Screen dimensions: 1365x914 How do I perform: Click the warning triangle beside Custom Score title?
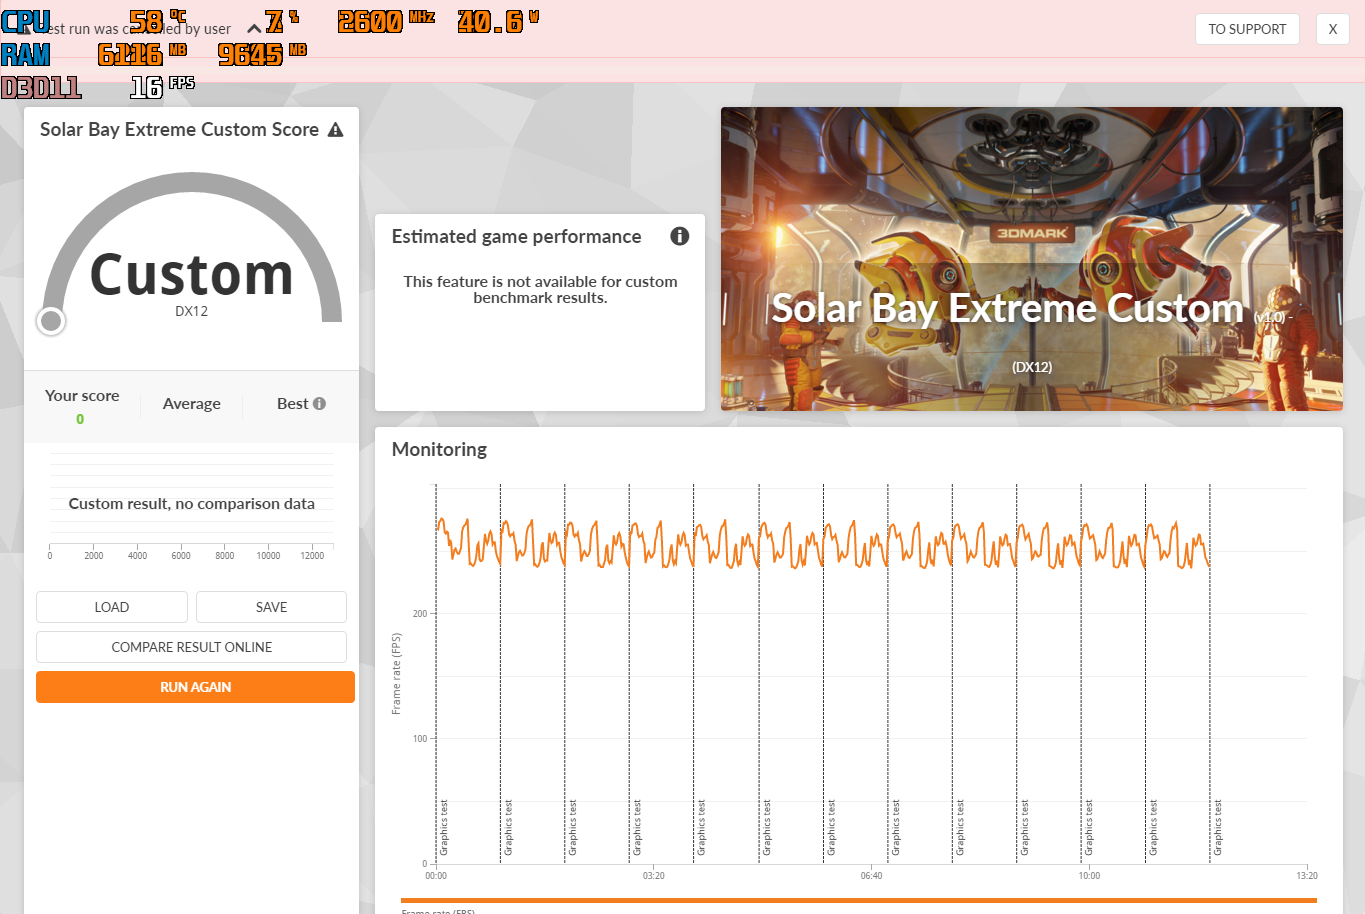tap(335, 130)
